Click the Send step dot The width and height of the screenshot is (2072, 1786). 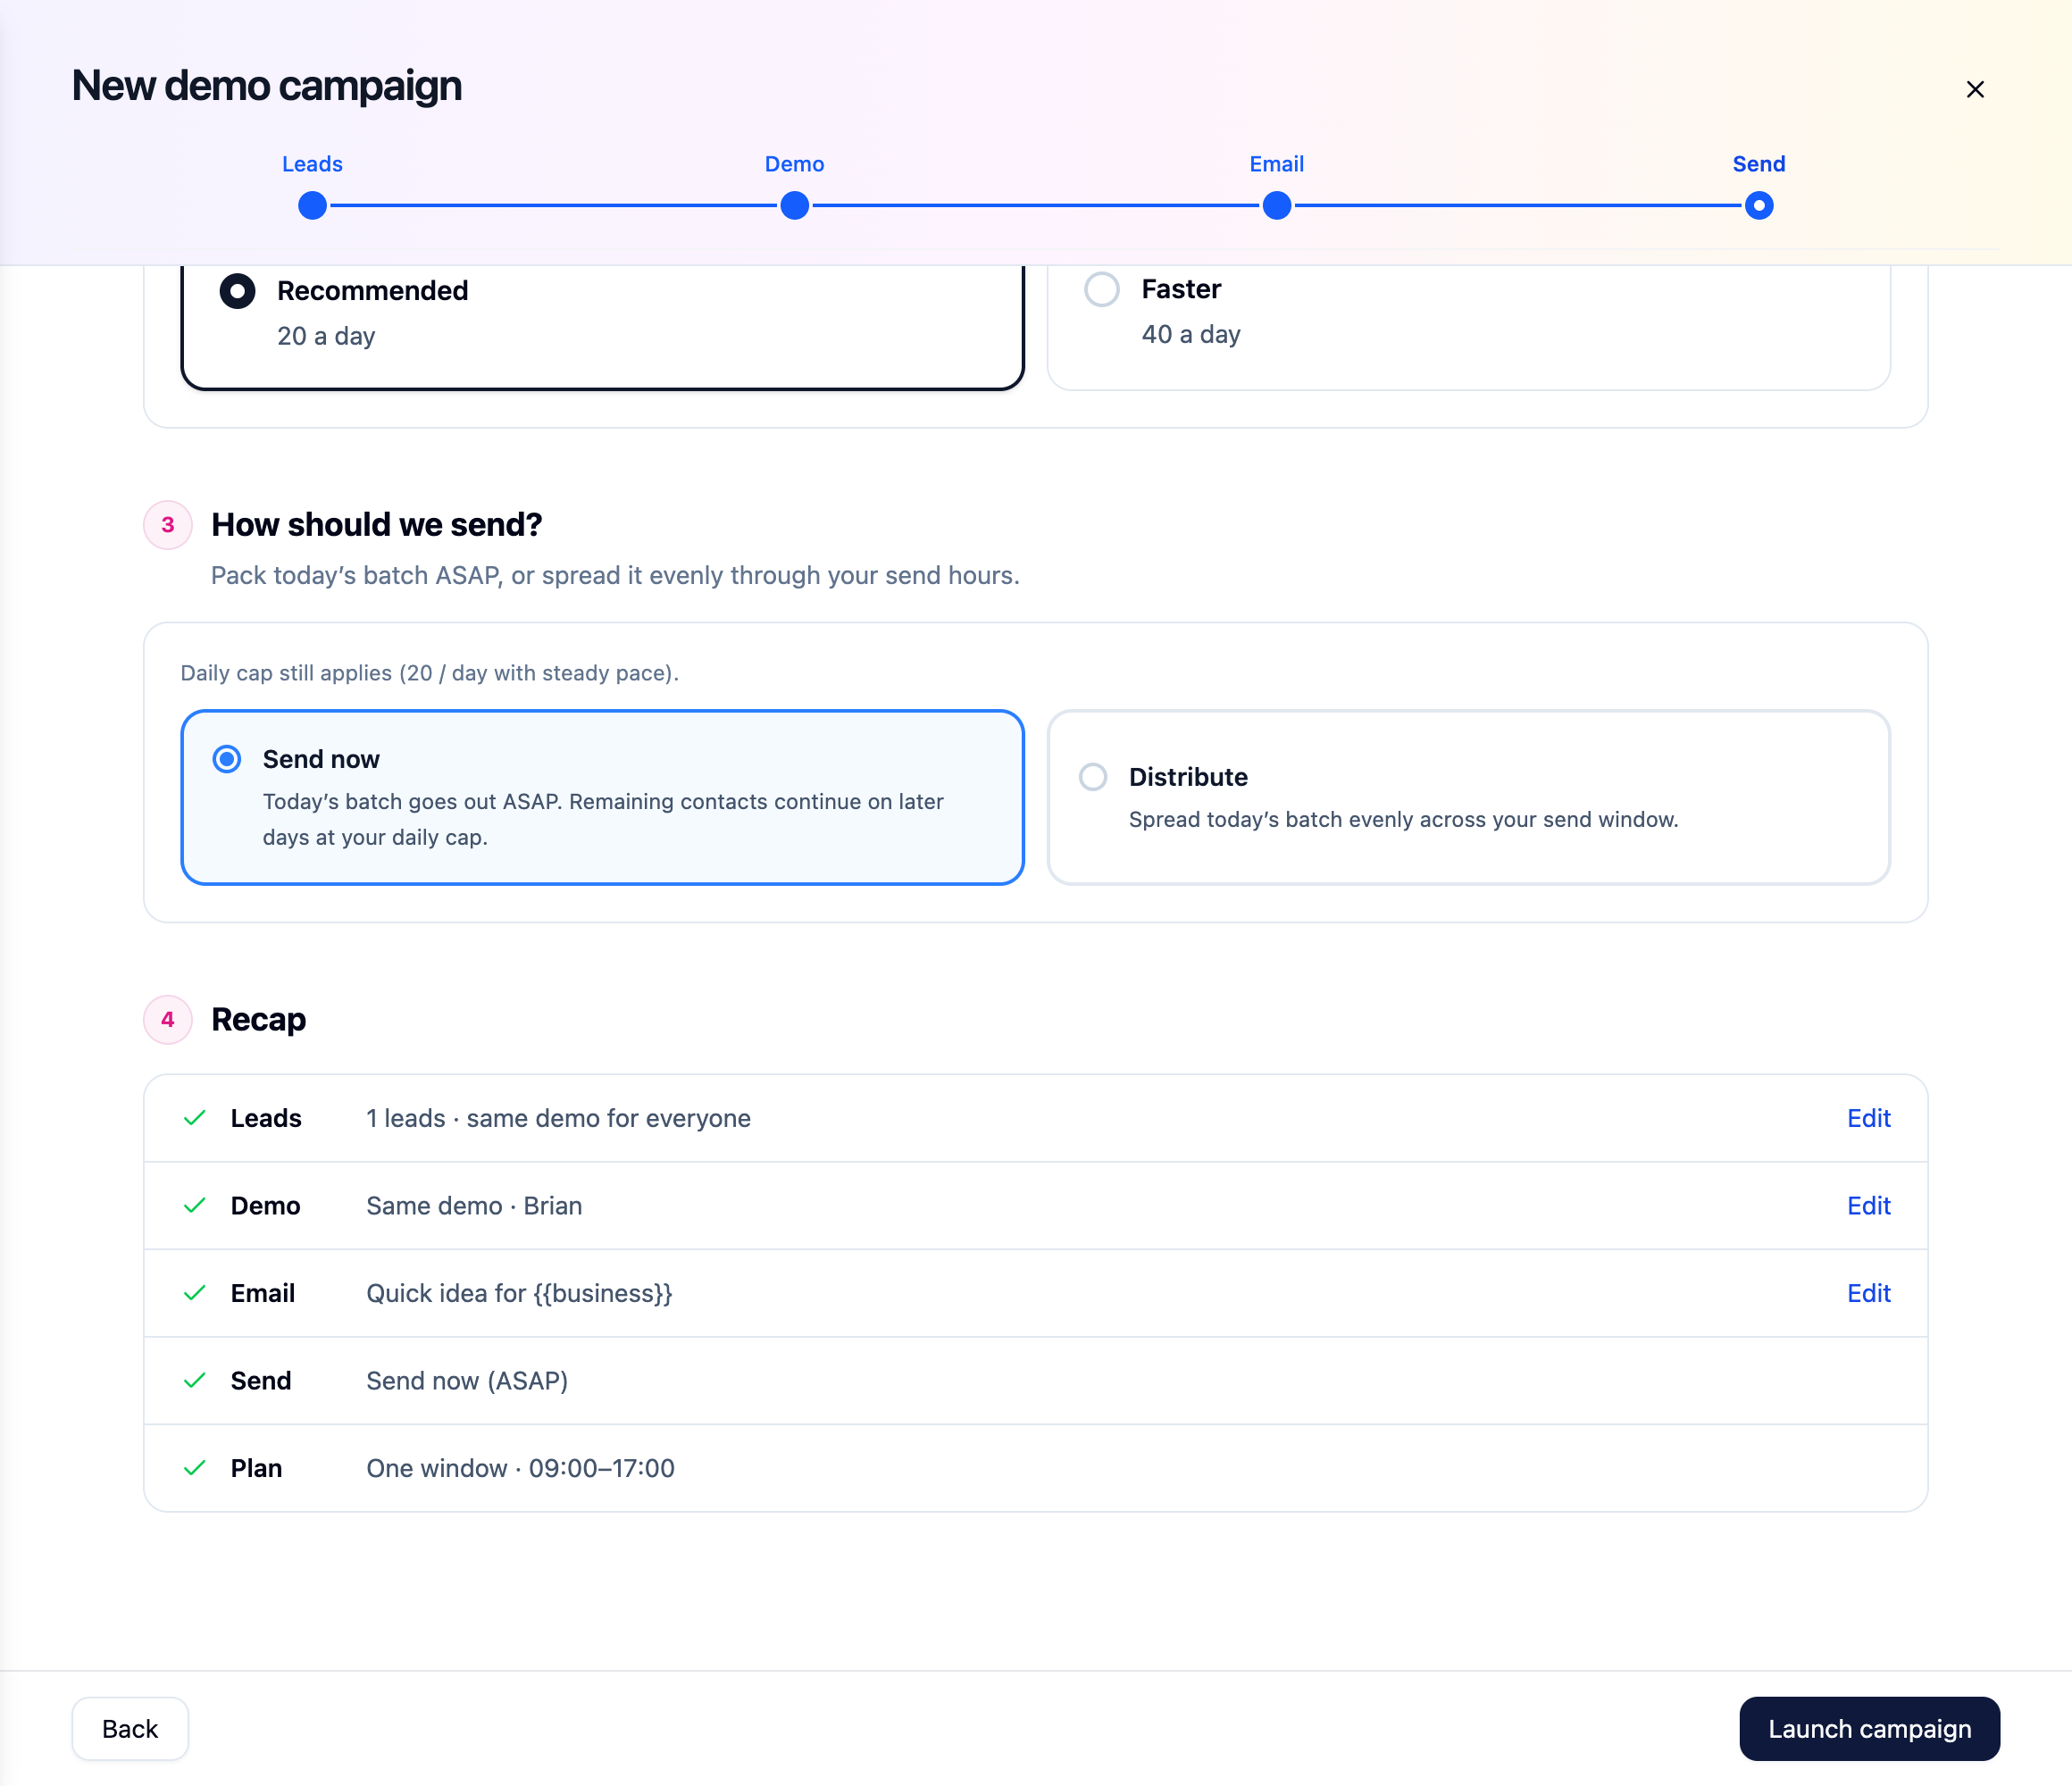[1759, 206]
